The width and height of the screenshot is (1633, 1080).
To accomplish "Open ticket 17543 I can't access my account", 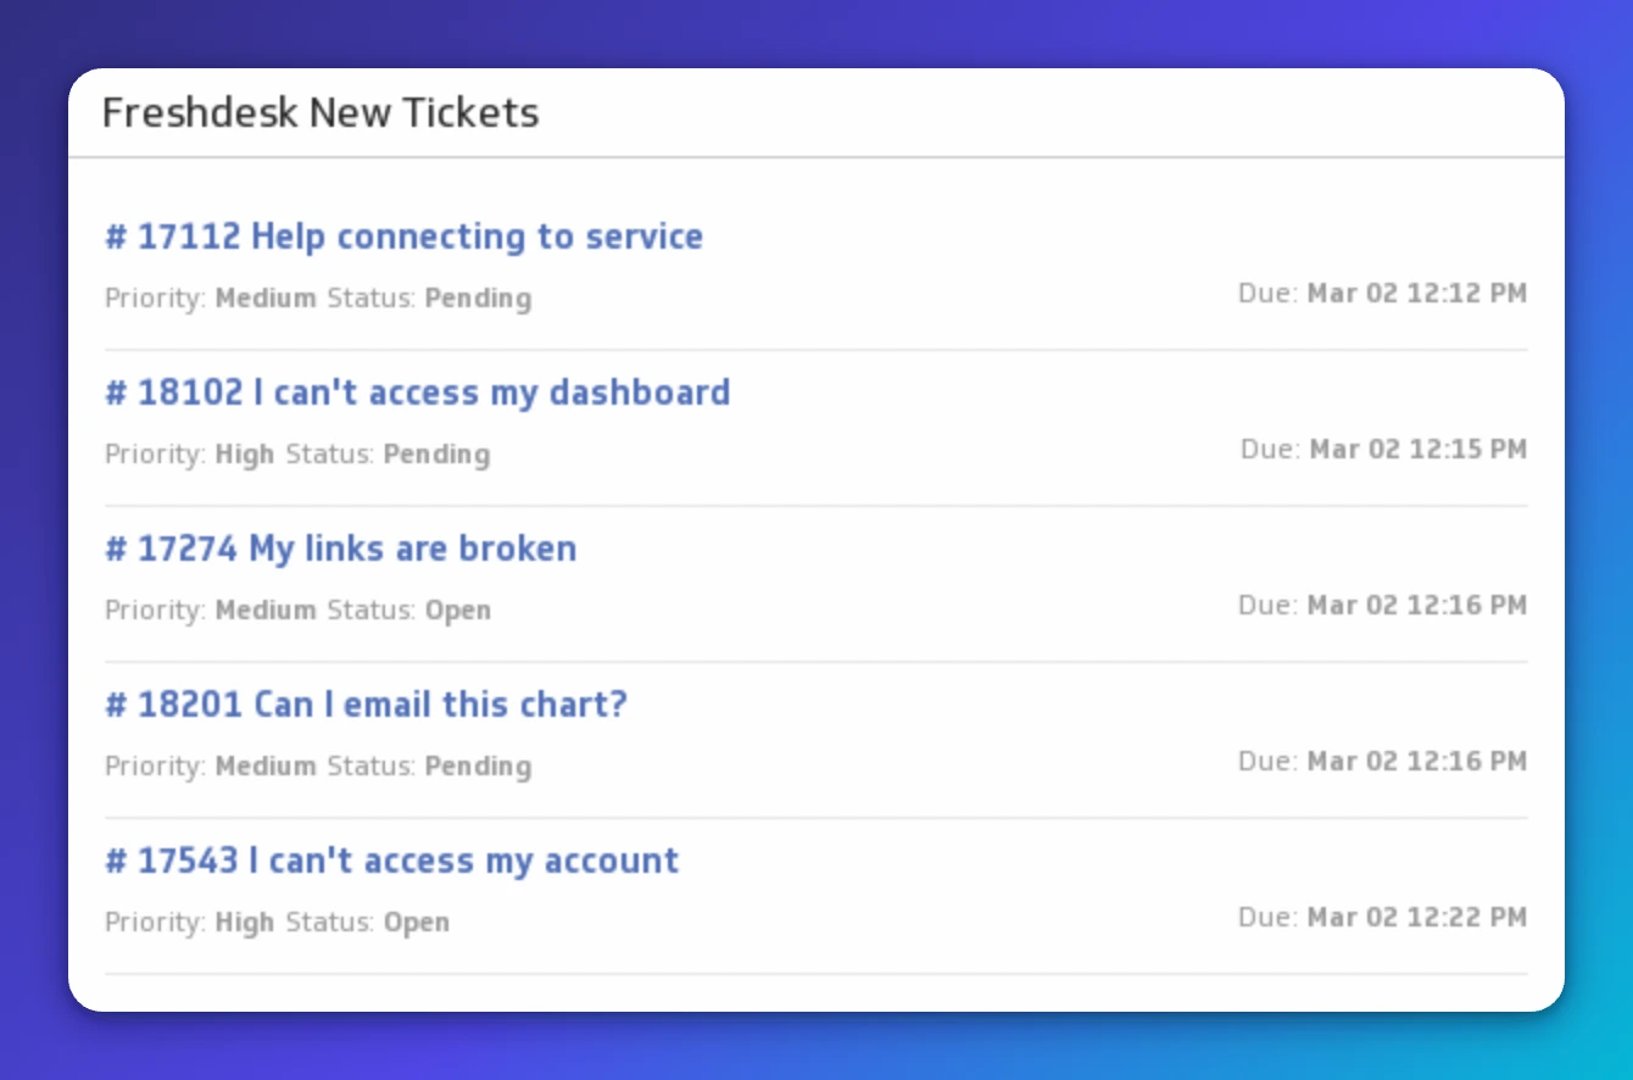I will click(392, 861).
